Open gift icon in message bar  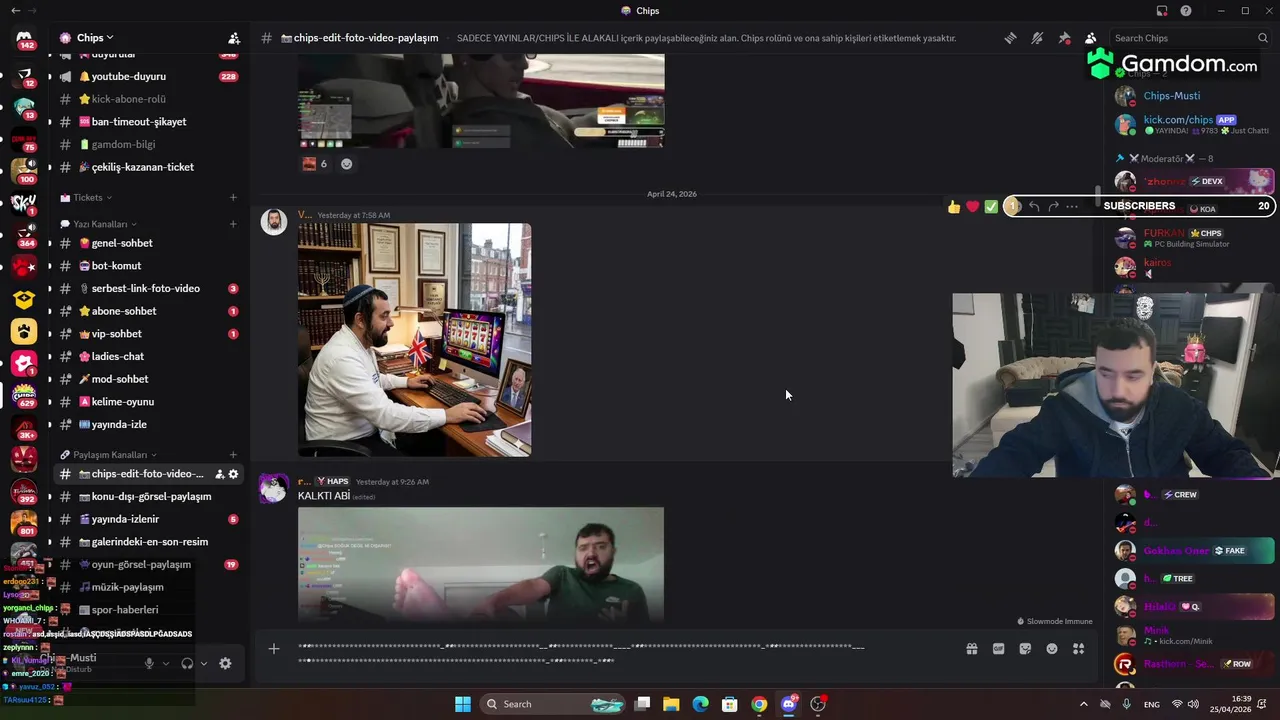[971, 649]
